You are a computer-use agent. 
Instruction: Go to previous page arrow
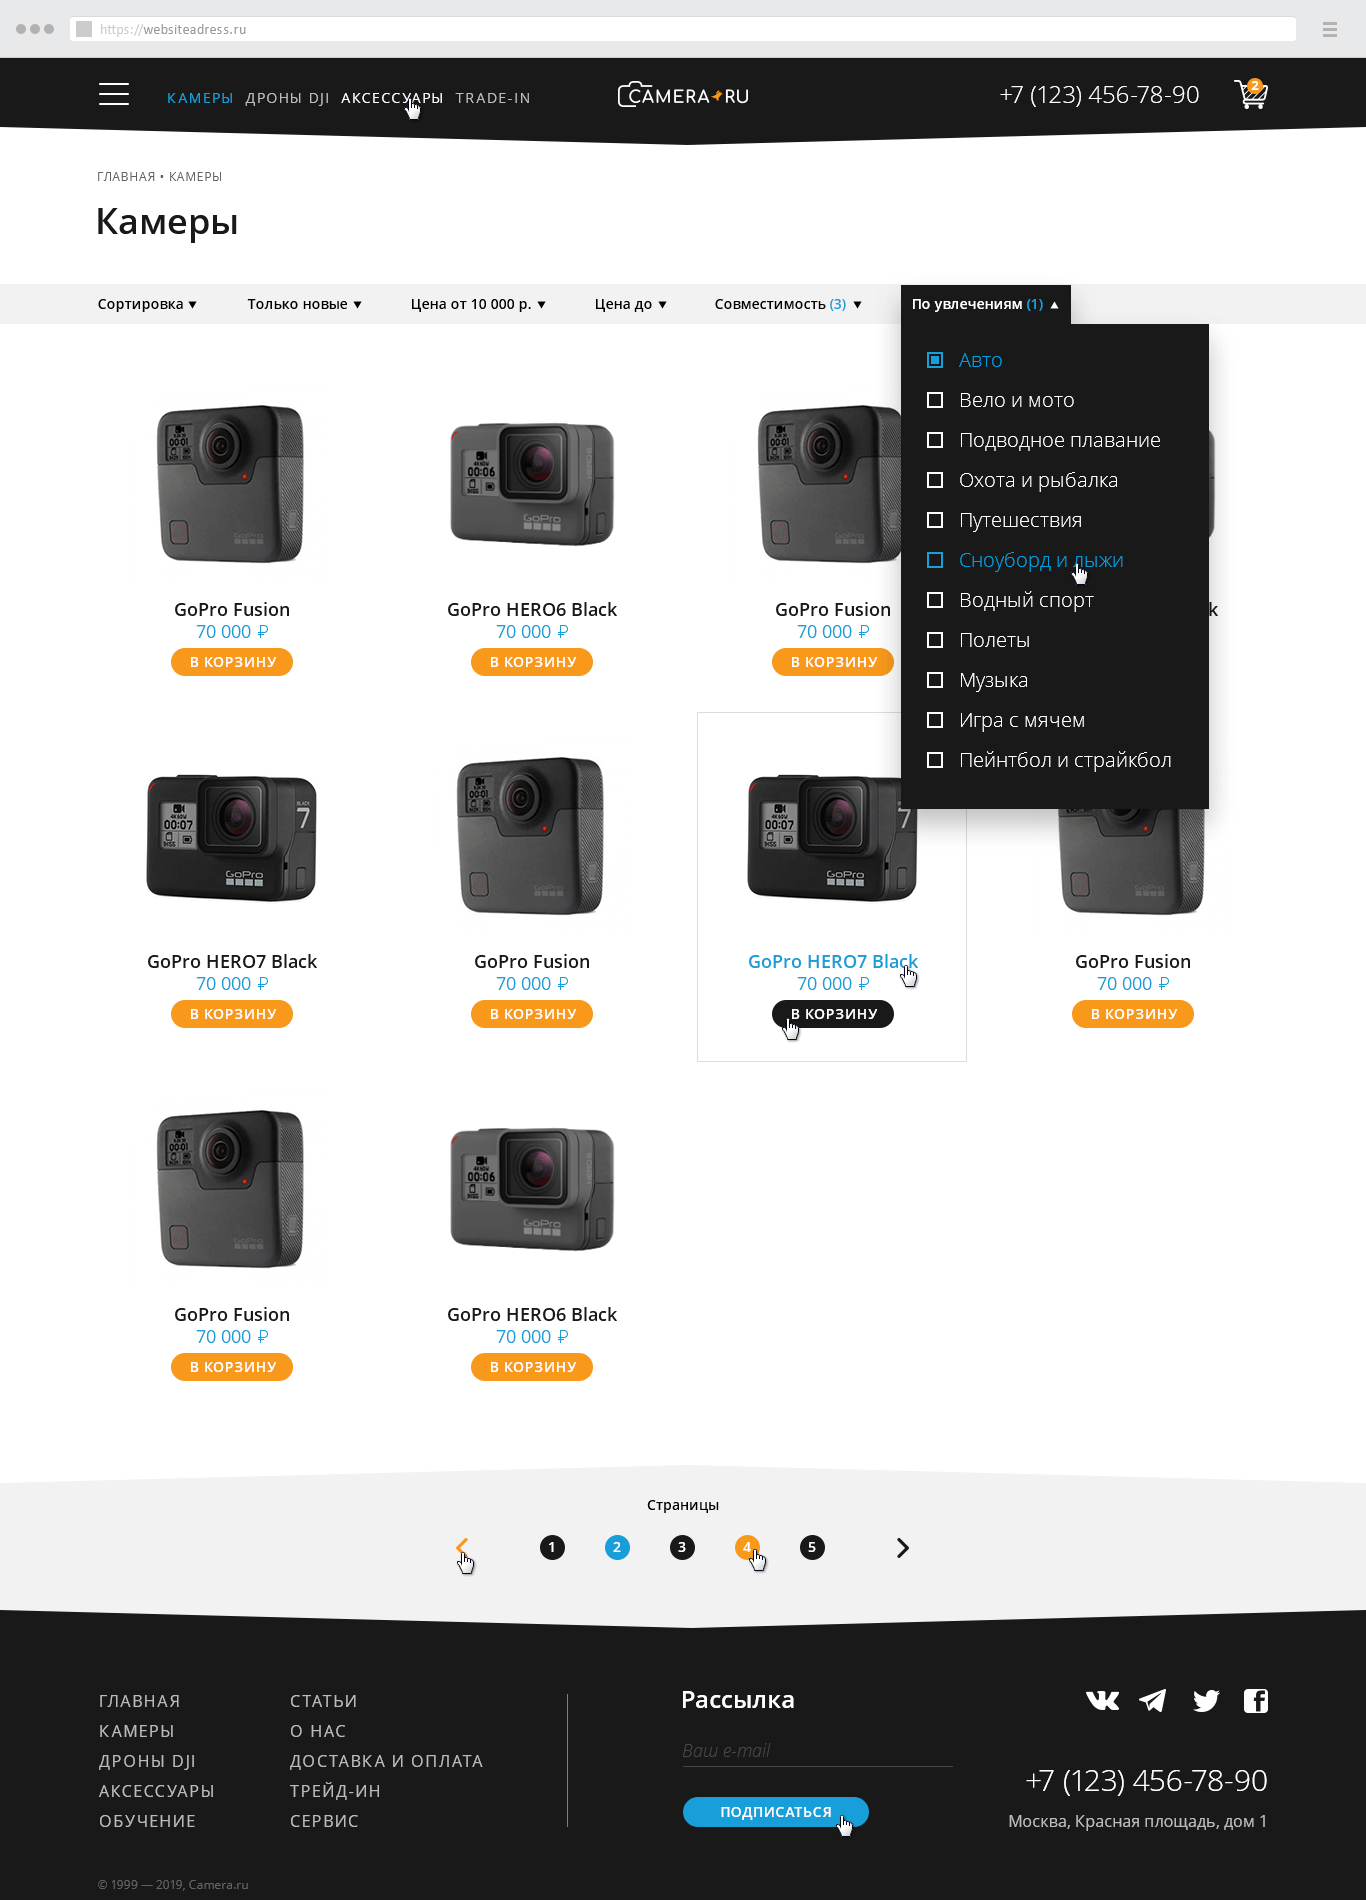coord(462,1548)
